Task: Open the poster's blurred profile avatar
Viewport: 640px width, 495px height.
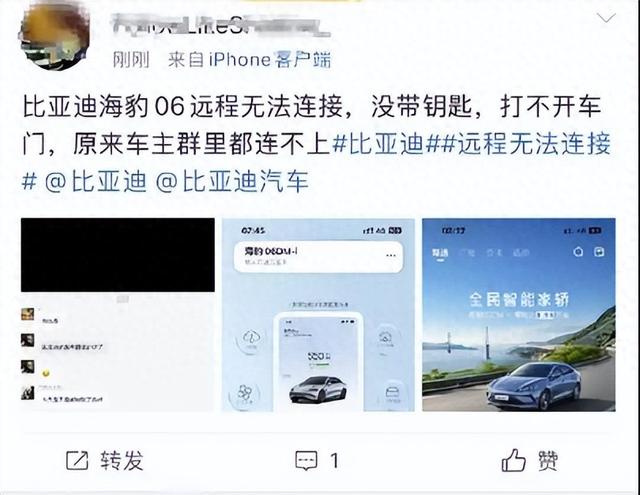Action: coord(53,34)
